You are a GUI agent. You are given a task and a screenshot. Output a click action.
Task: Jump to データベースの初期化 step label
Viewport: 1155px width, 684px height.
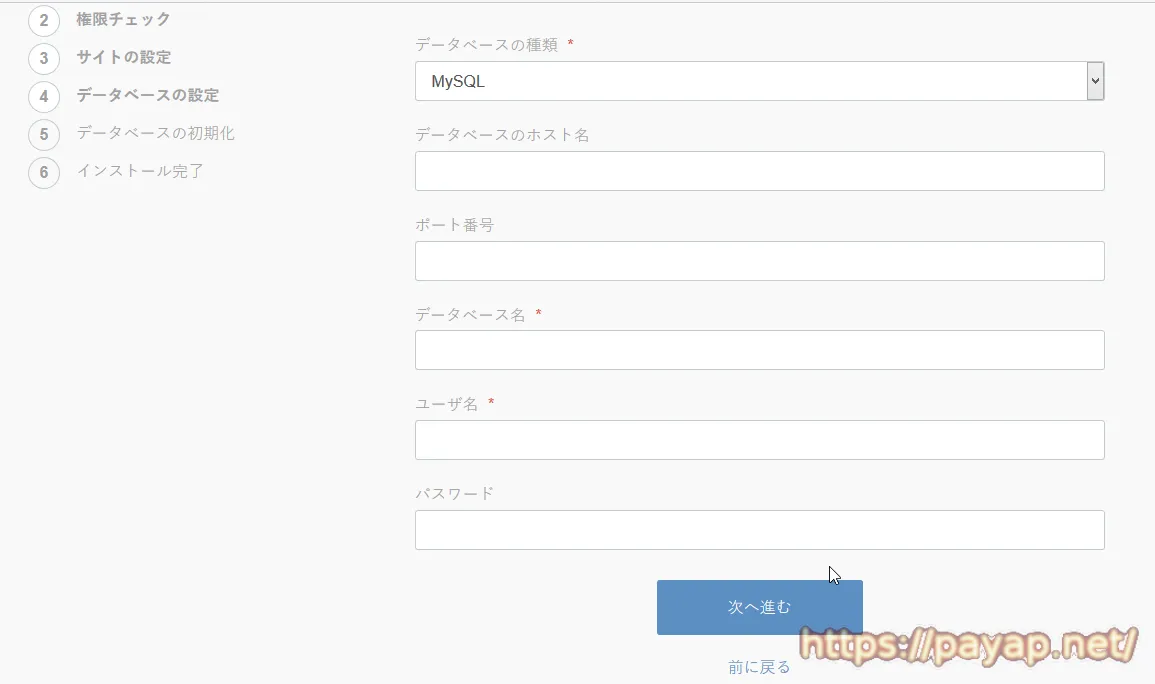click(x=155, y=133)
